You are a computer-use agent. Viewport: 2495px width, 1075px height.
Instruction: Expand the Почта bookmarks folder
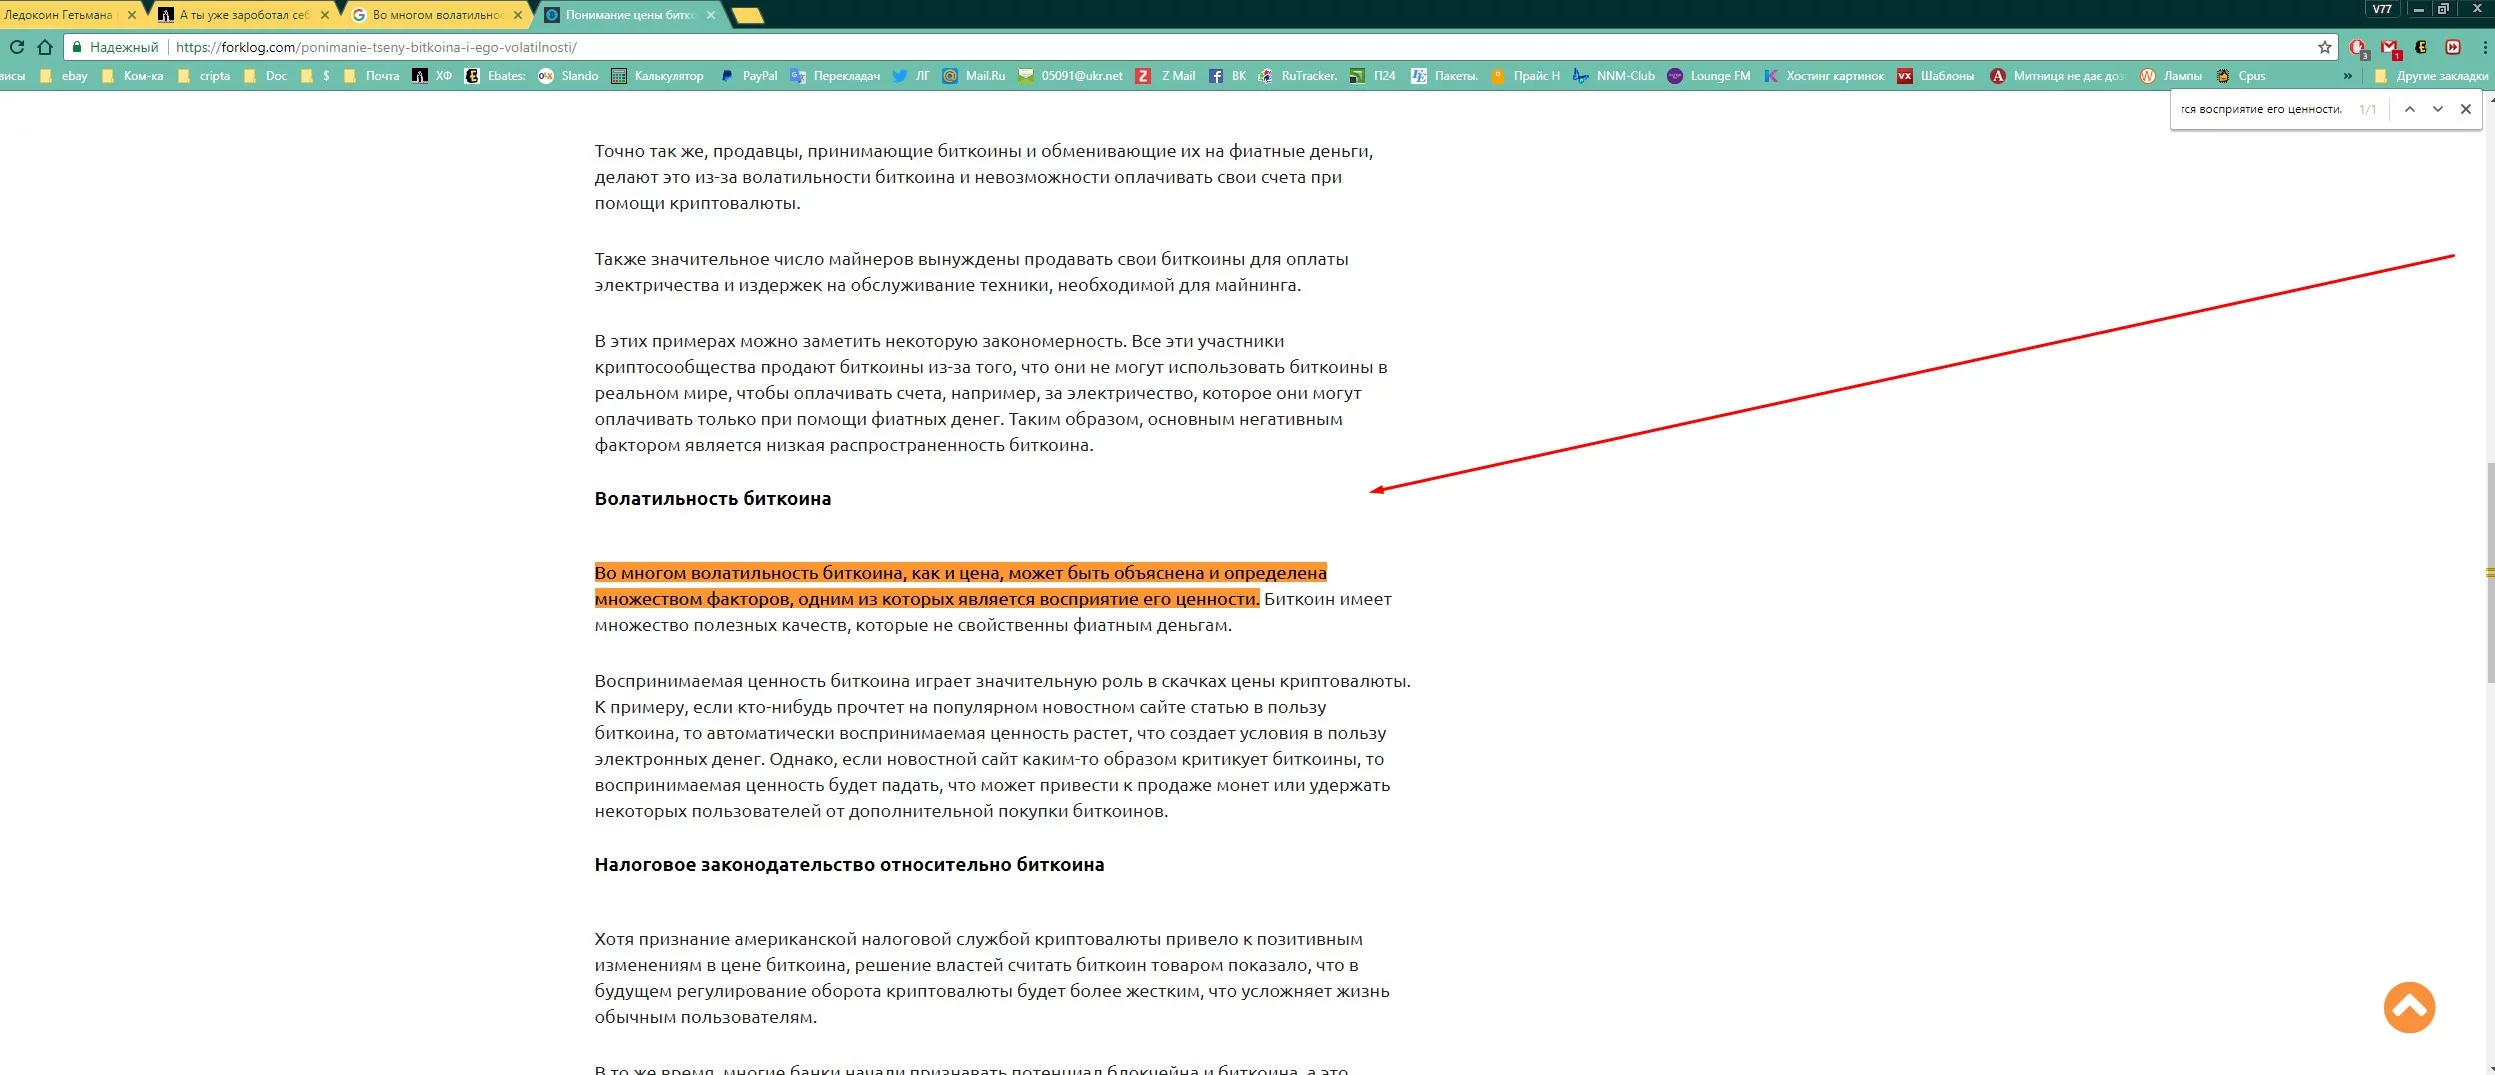click(x=371, y=76)
